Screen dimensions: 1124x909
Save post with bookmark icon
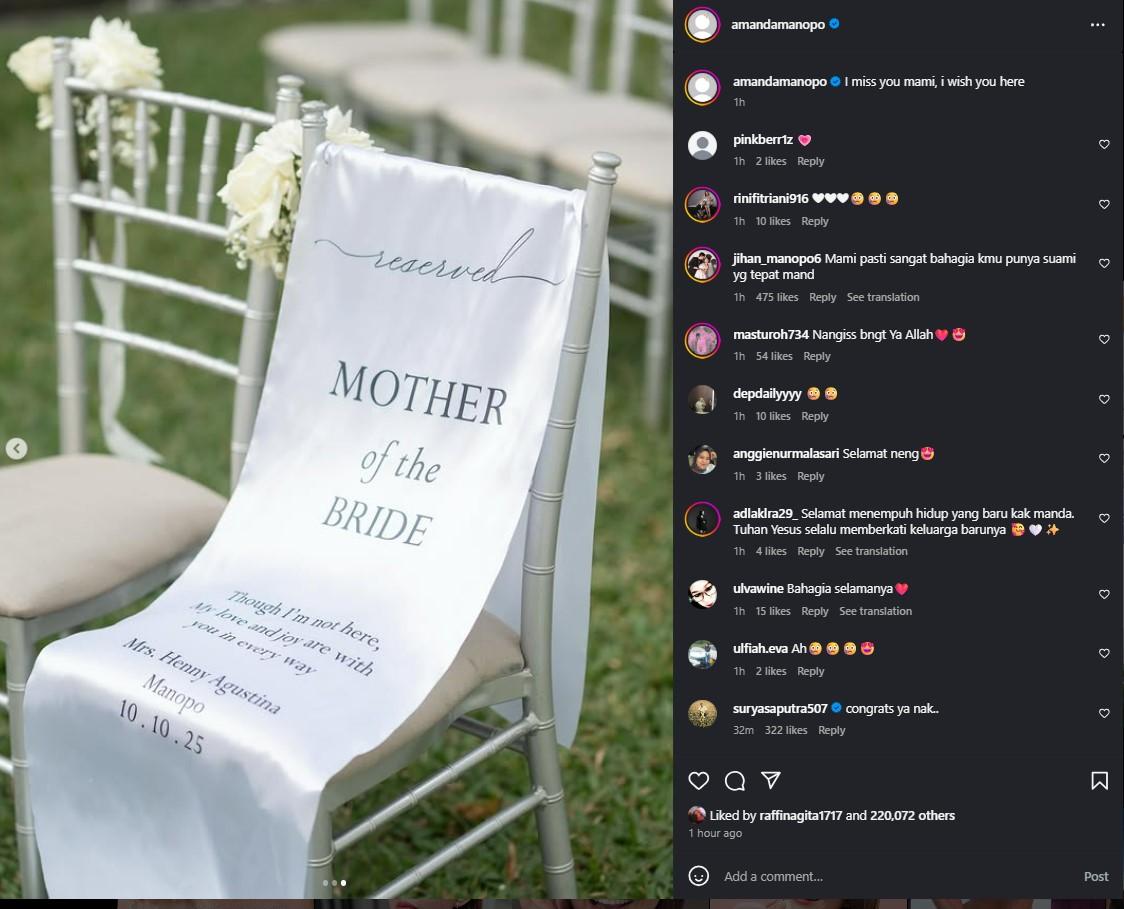pyautogui.click(x=1100, y=781)
